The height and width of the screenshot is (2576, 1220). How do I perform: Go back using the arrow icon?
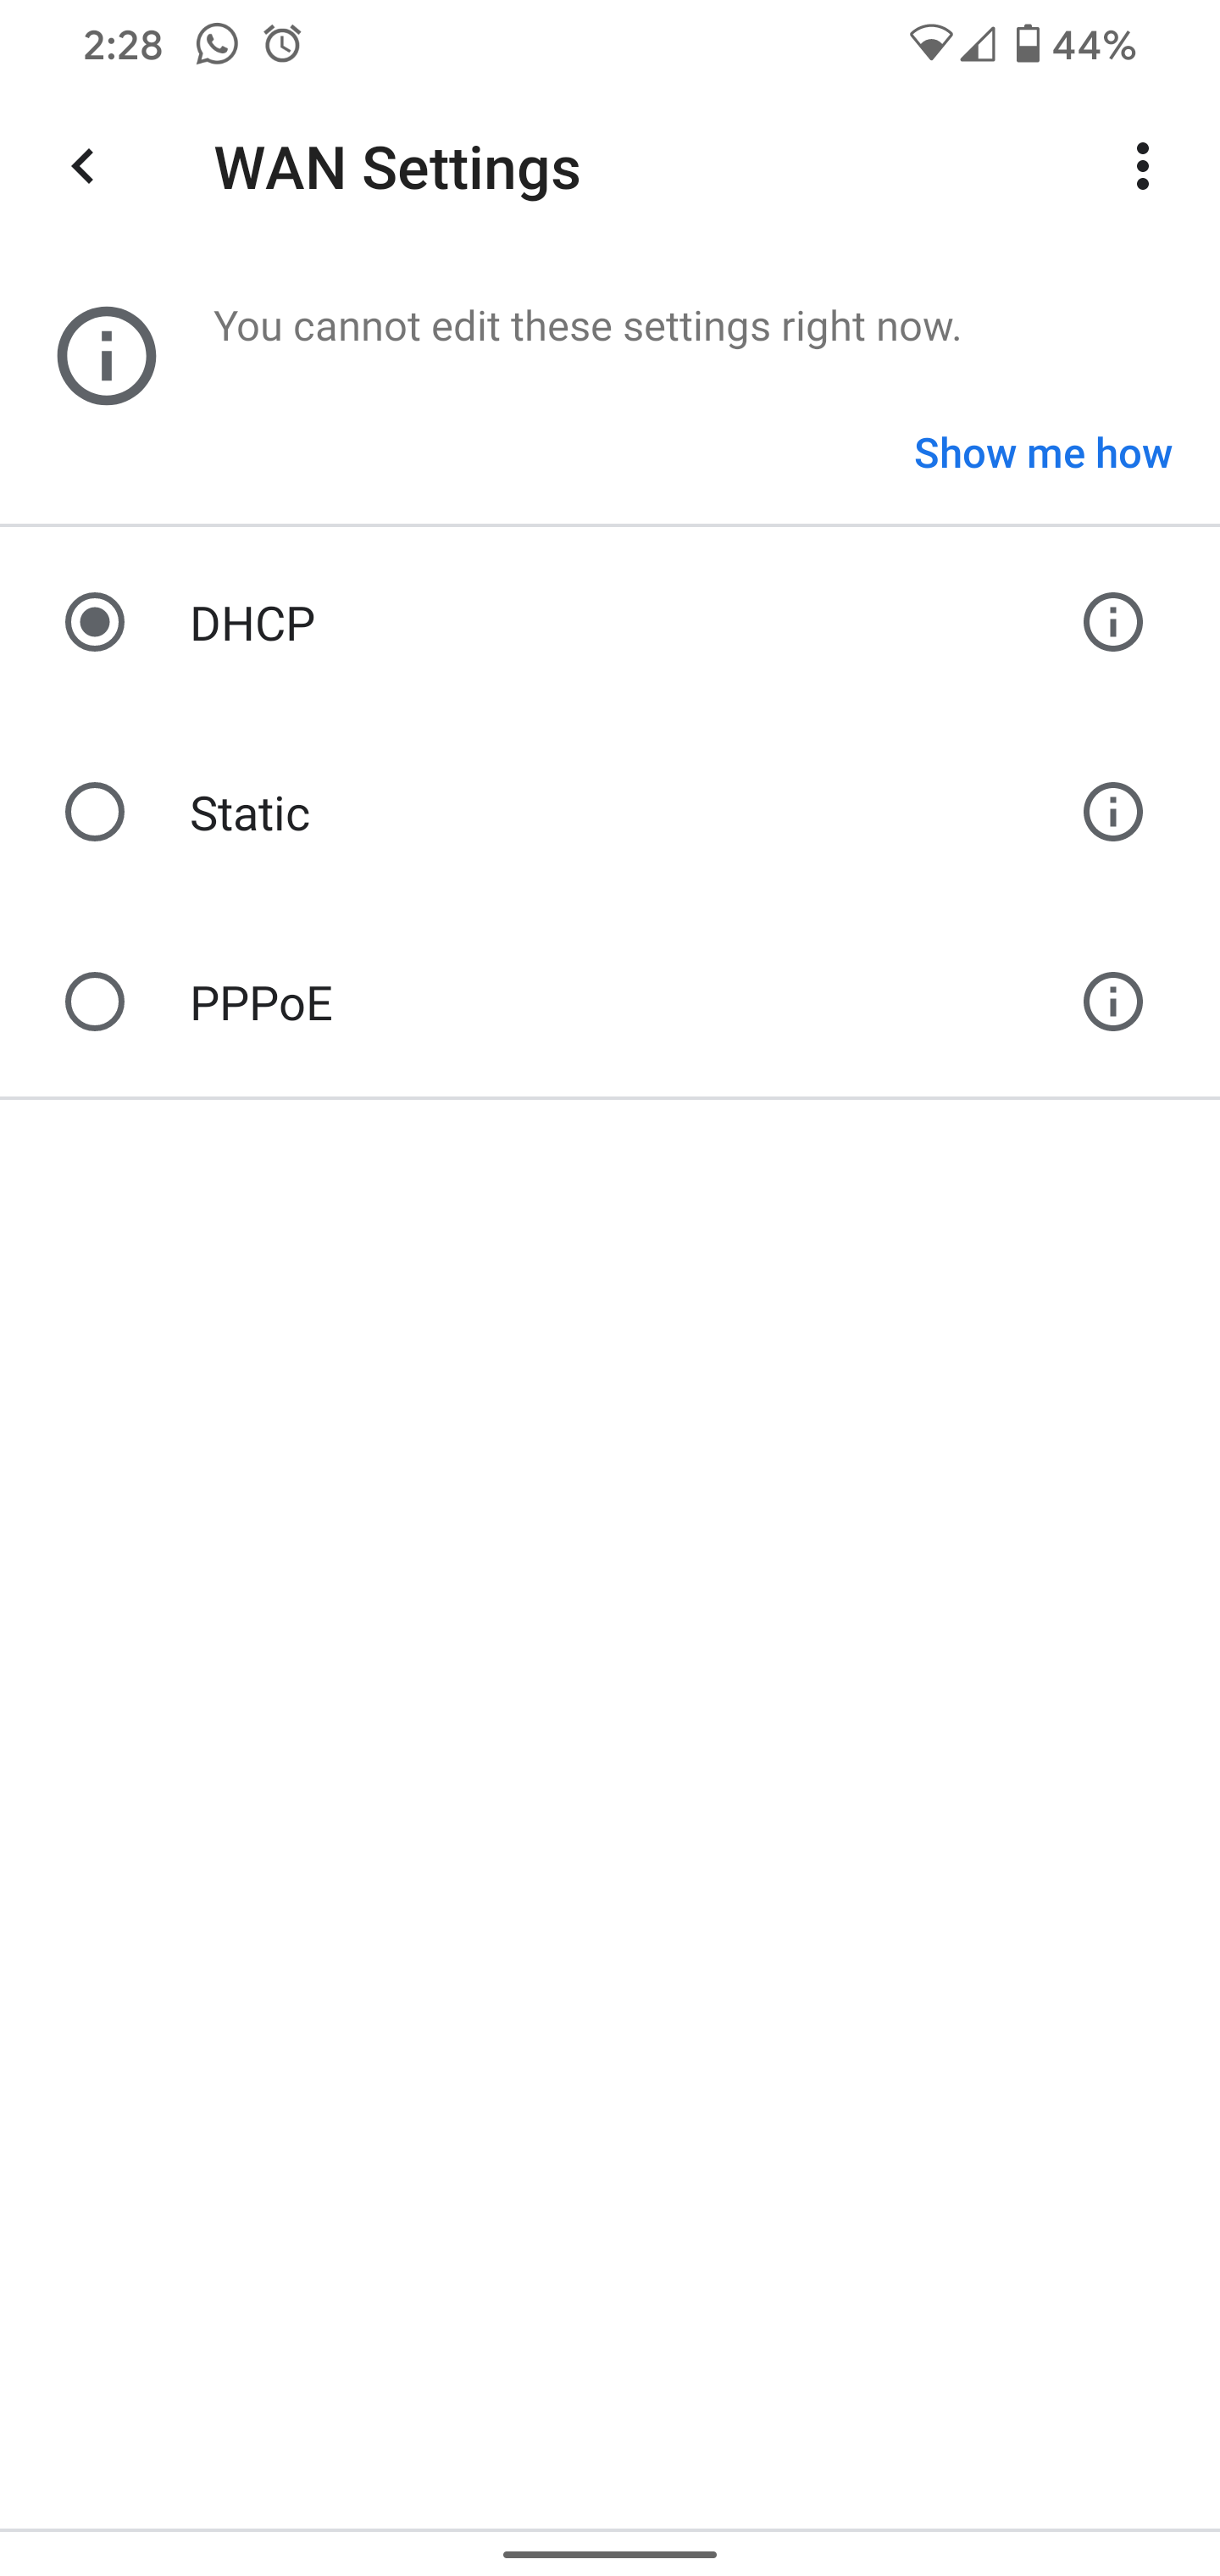[83, 167]
